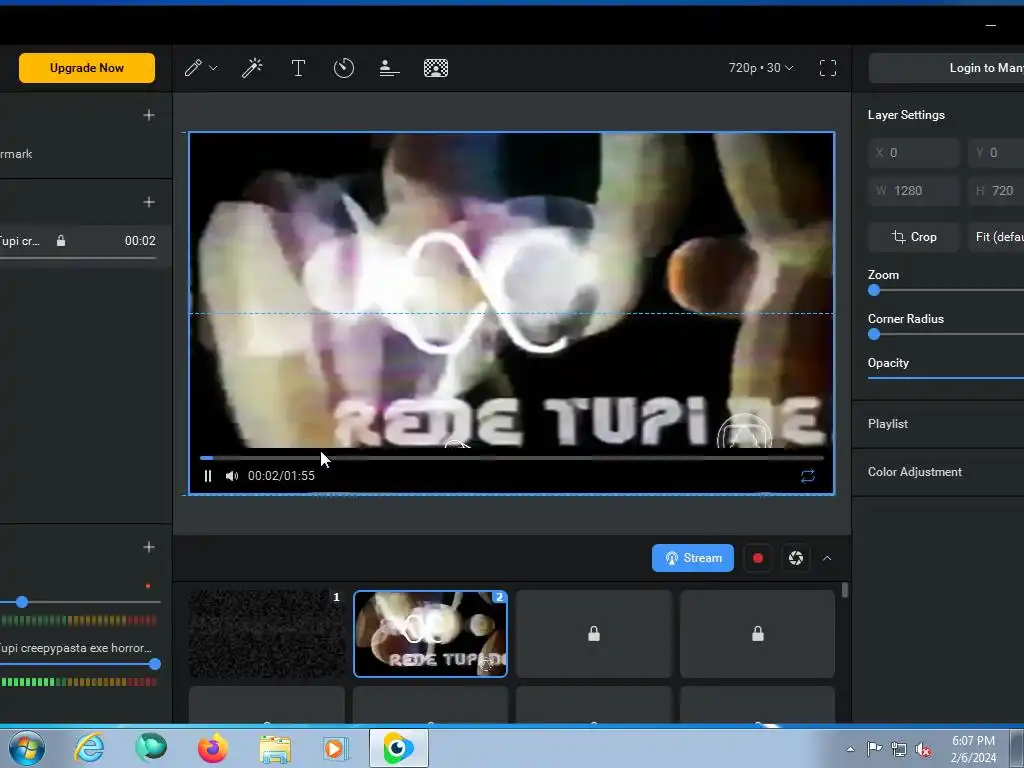Click the H 720 height field
This screenshot has height=768, width=1024.
coord(996,191)
